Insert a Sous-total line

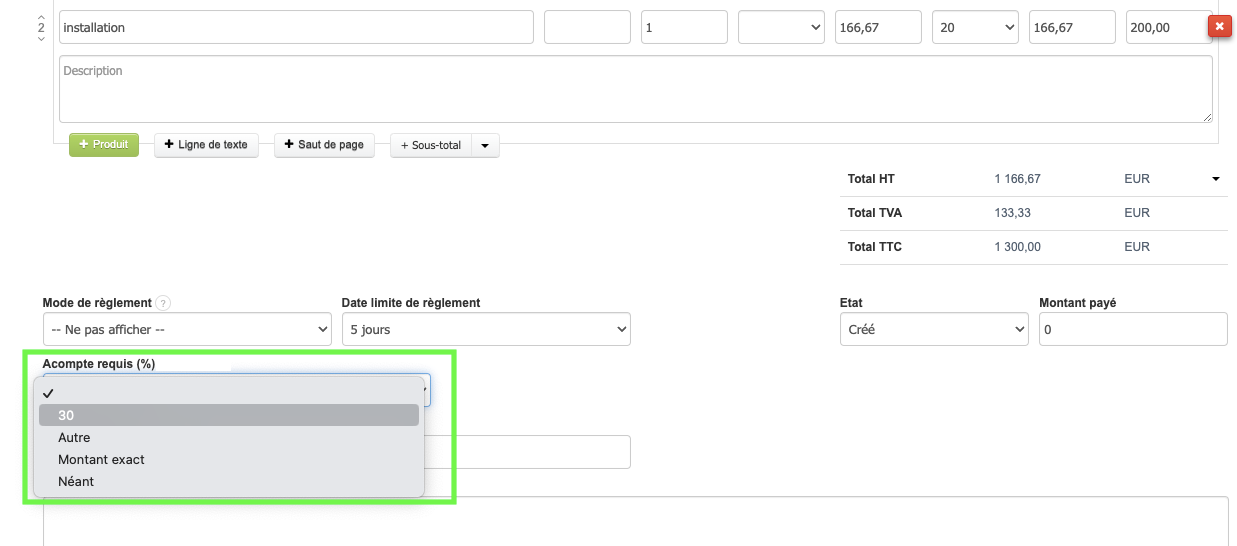tap(431, 146)
